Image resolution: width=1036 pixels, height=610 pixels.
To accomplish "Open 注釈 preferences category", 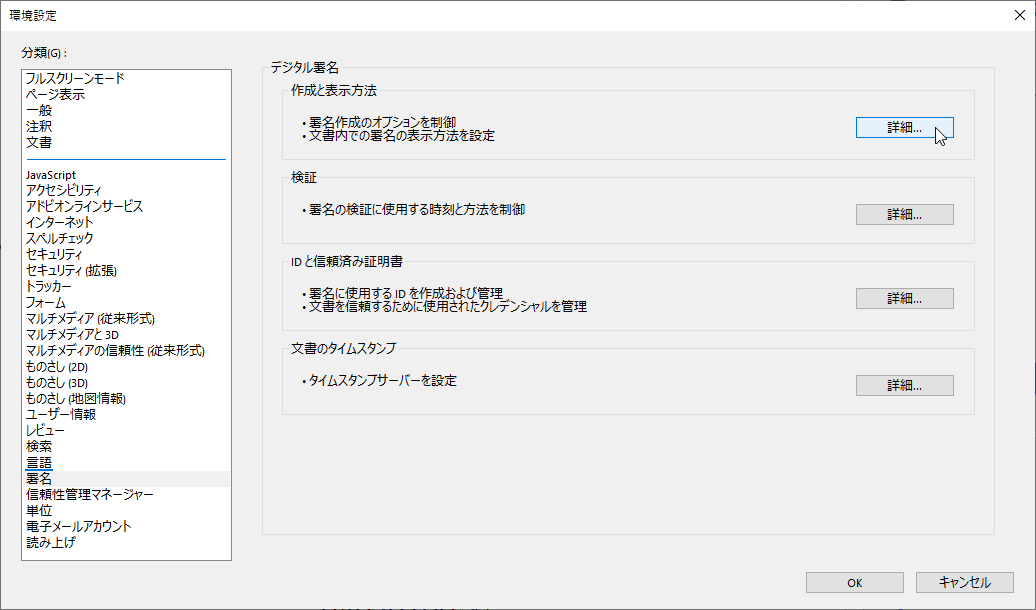I will pos(39,126).
